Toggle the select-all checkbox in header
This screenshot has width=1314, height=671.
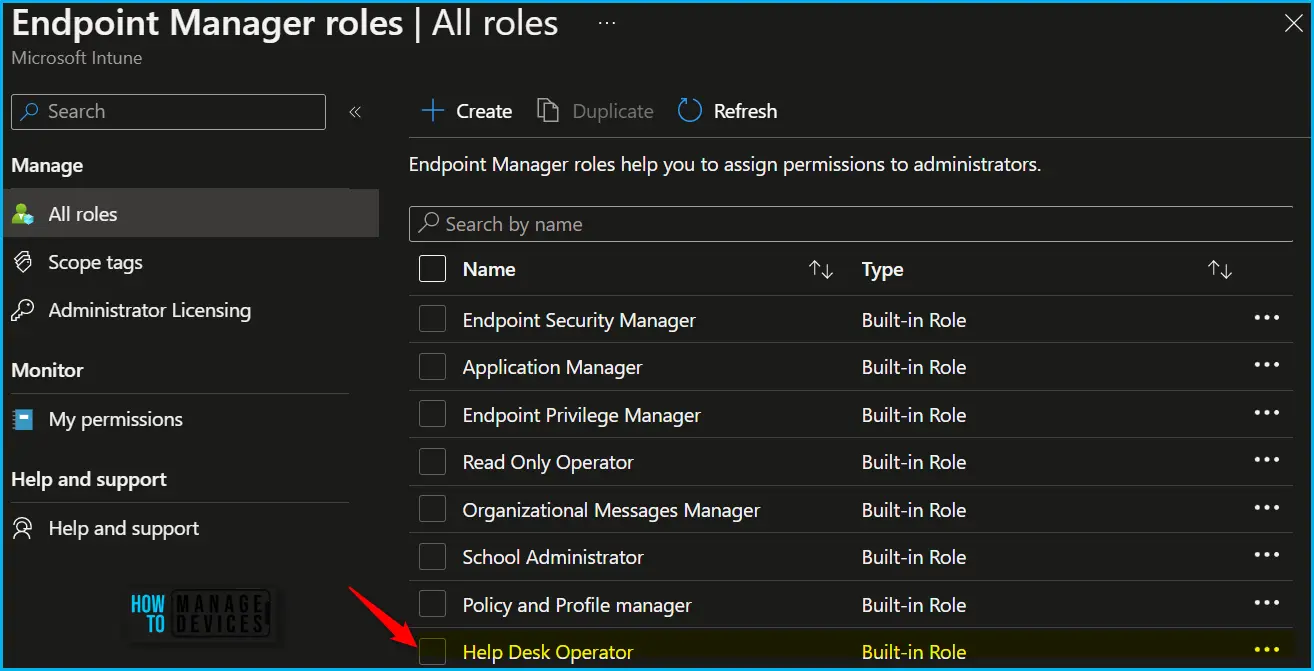432,269
